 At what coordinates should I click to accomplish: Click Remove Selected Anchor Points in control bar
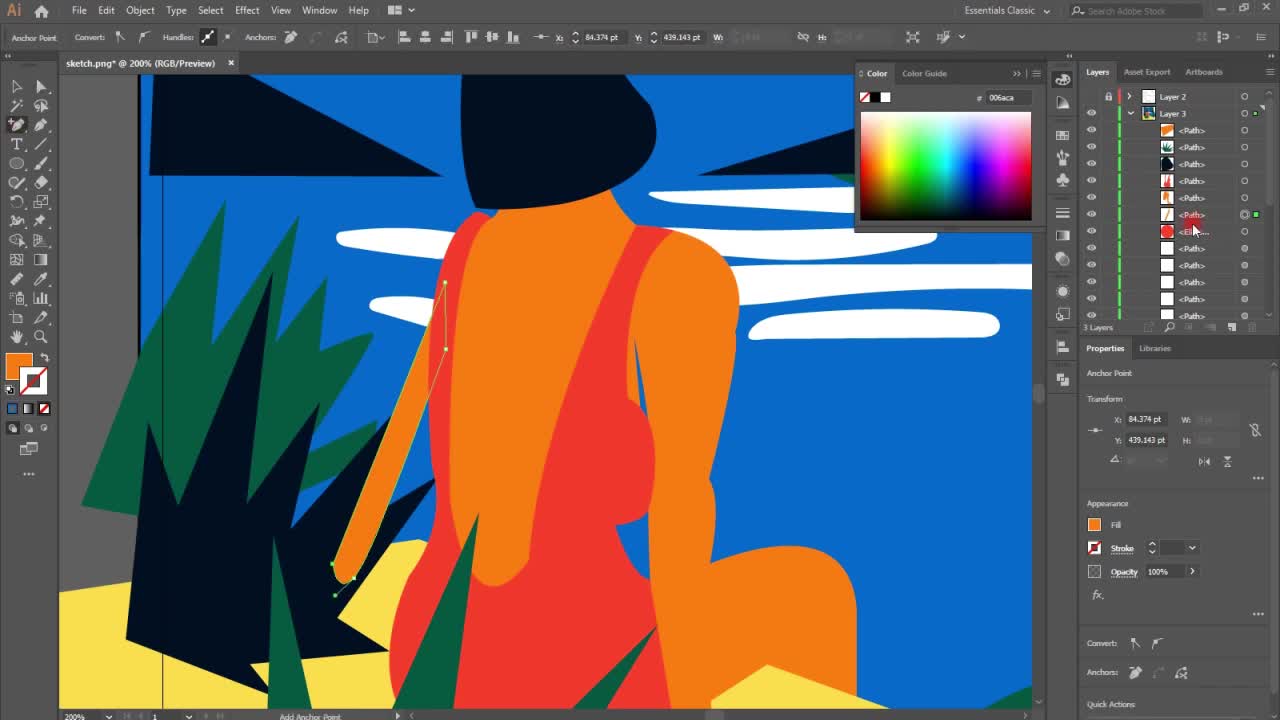(291, 37)
